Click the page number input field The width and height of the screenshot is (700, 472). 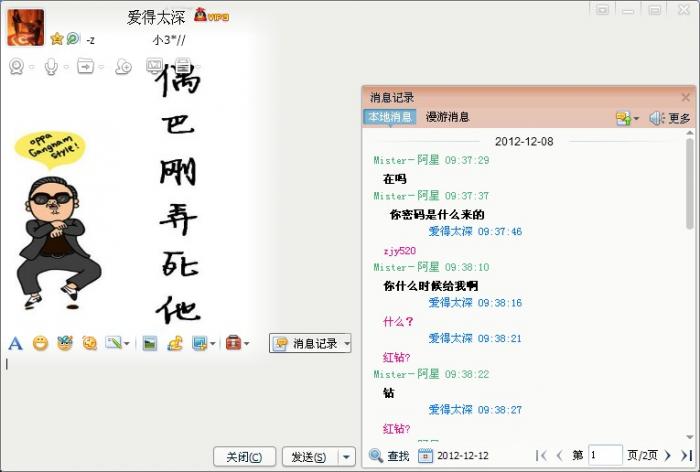tap(605, 455)
